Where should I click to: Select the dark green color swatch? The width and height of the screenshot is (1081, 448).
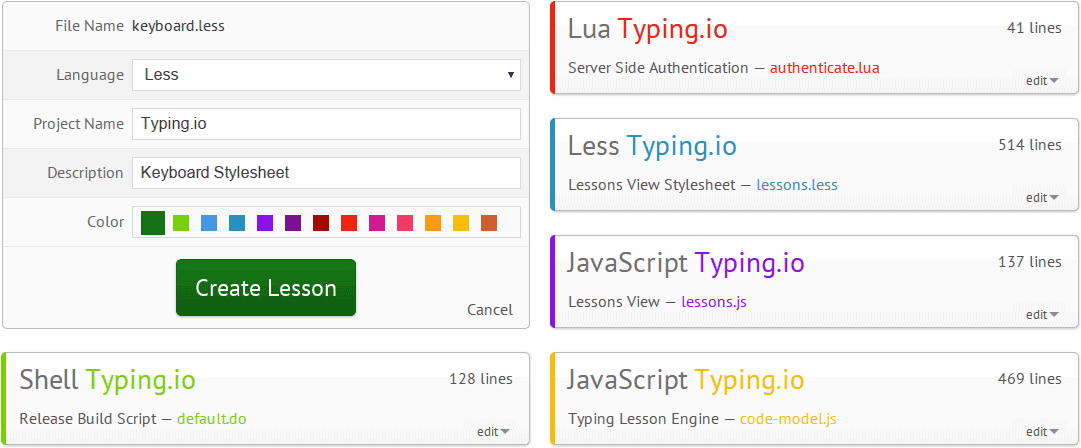(152, 223)
